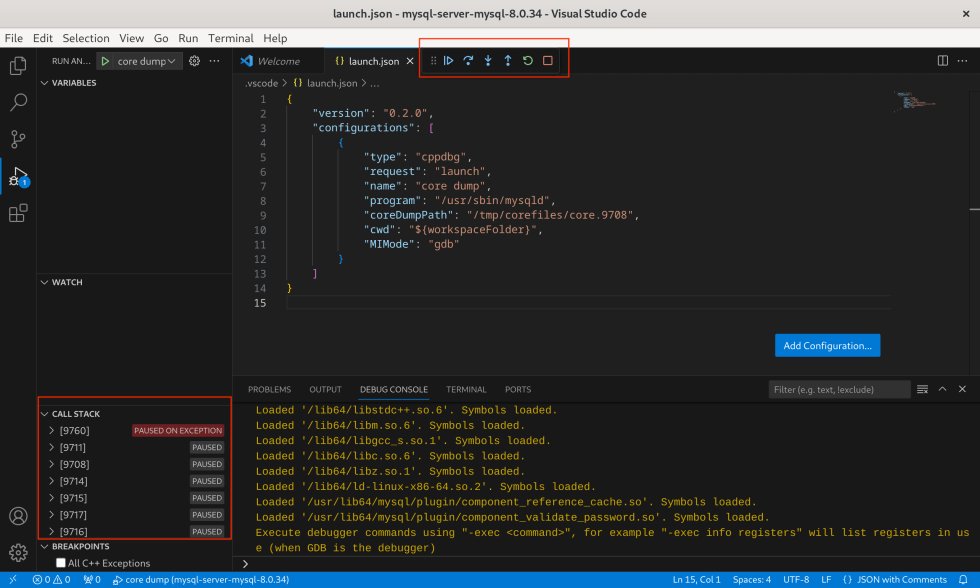
Task: Click the Add Configuration button
Action: [x=827, y=344]
